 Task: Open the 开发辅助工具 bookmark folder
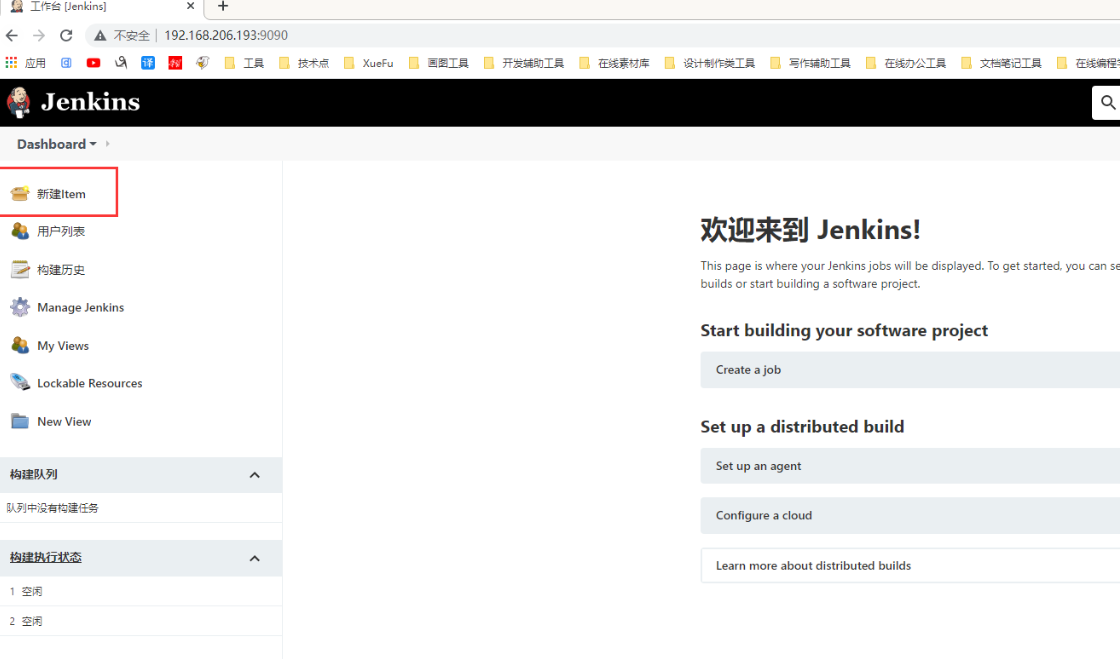pyautogui.click(x=524, y=63)
